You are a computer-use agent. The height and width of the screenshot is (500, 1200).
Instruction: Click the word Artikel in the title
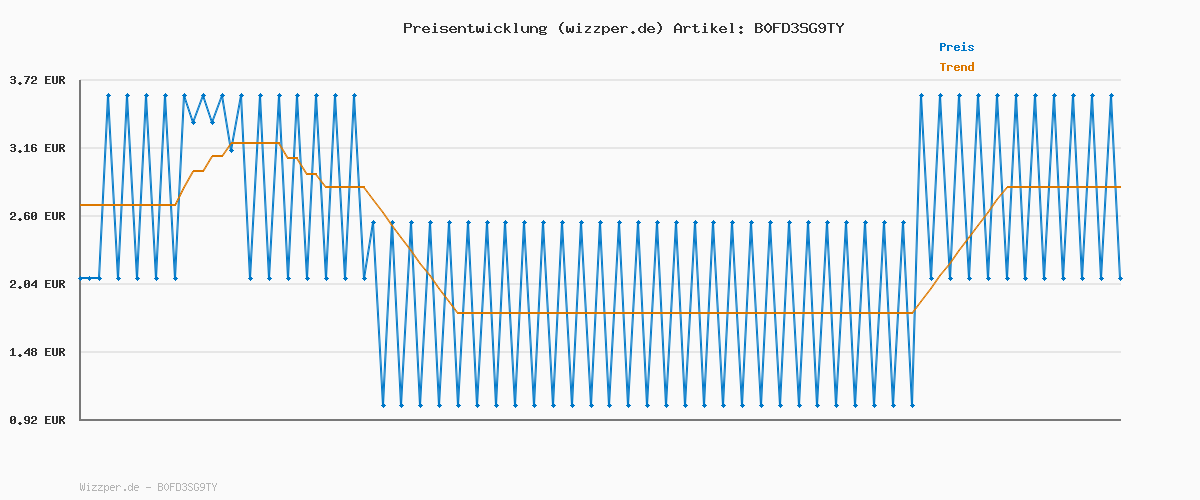706,28
